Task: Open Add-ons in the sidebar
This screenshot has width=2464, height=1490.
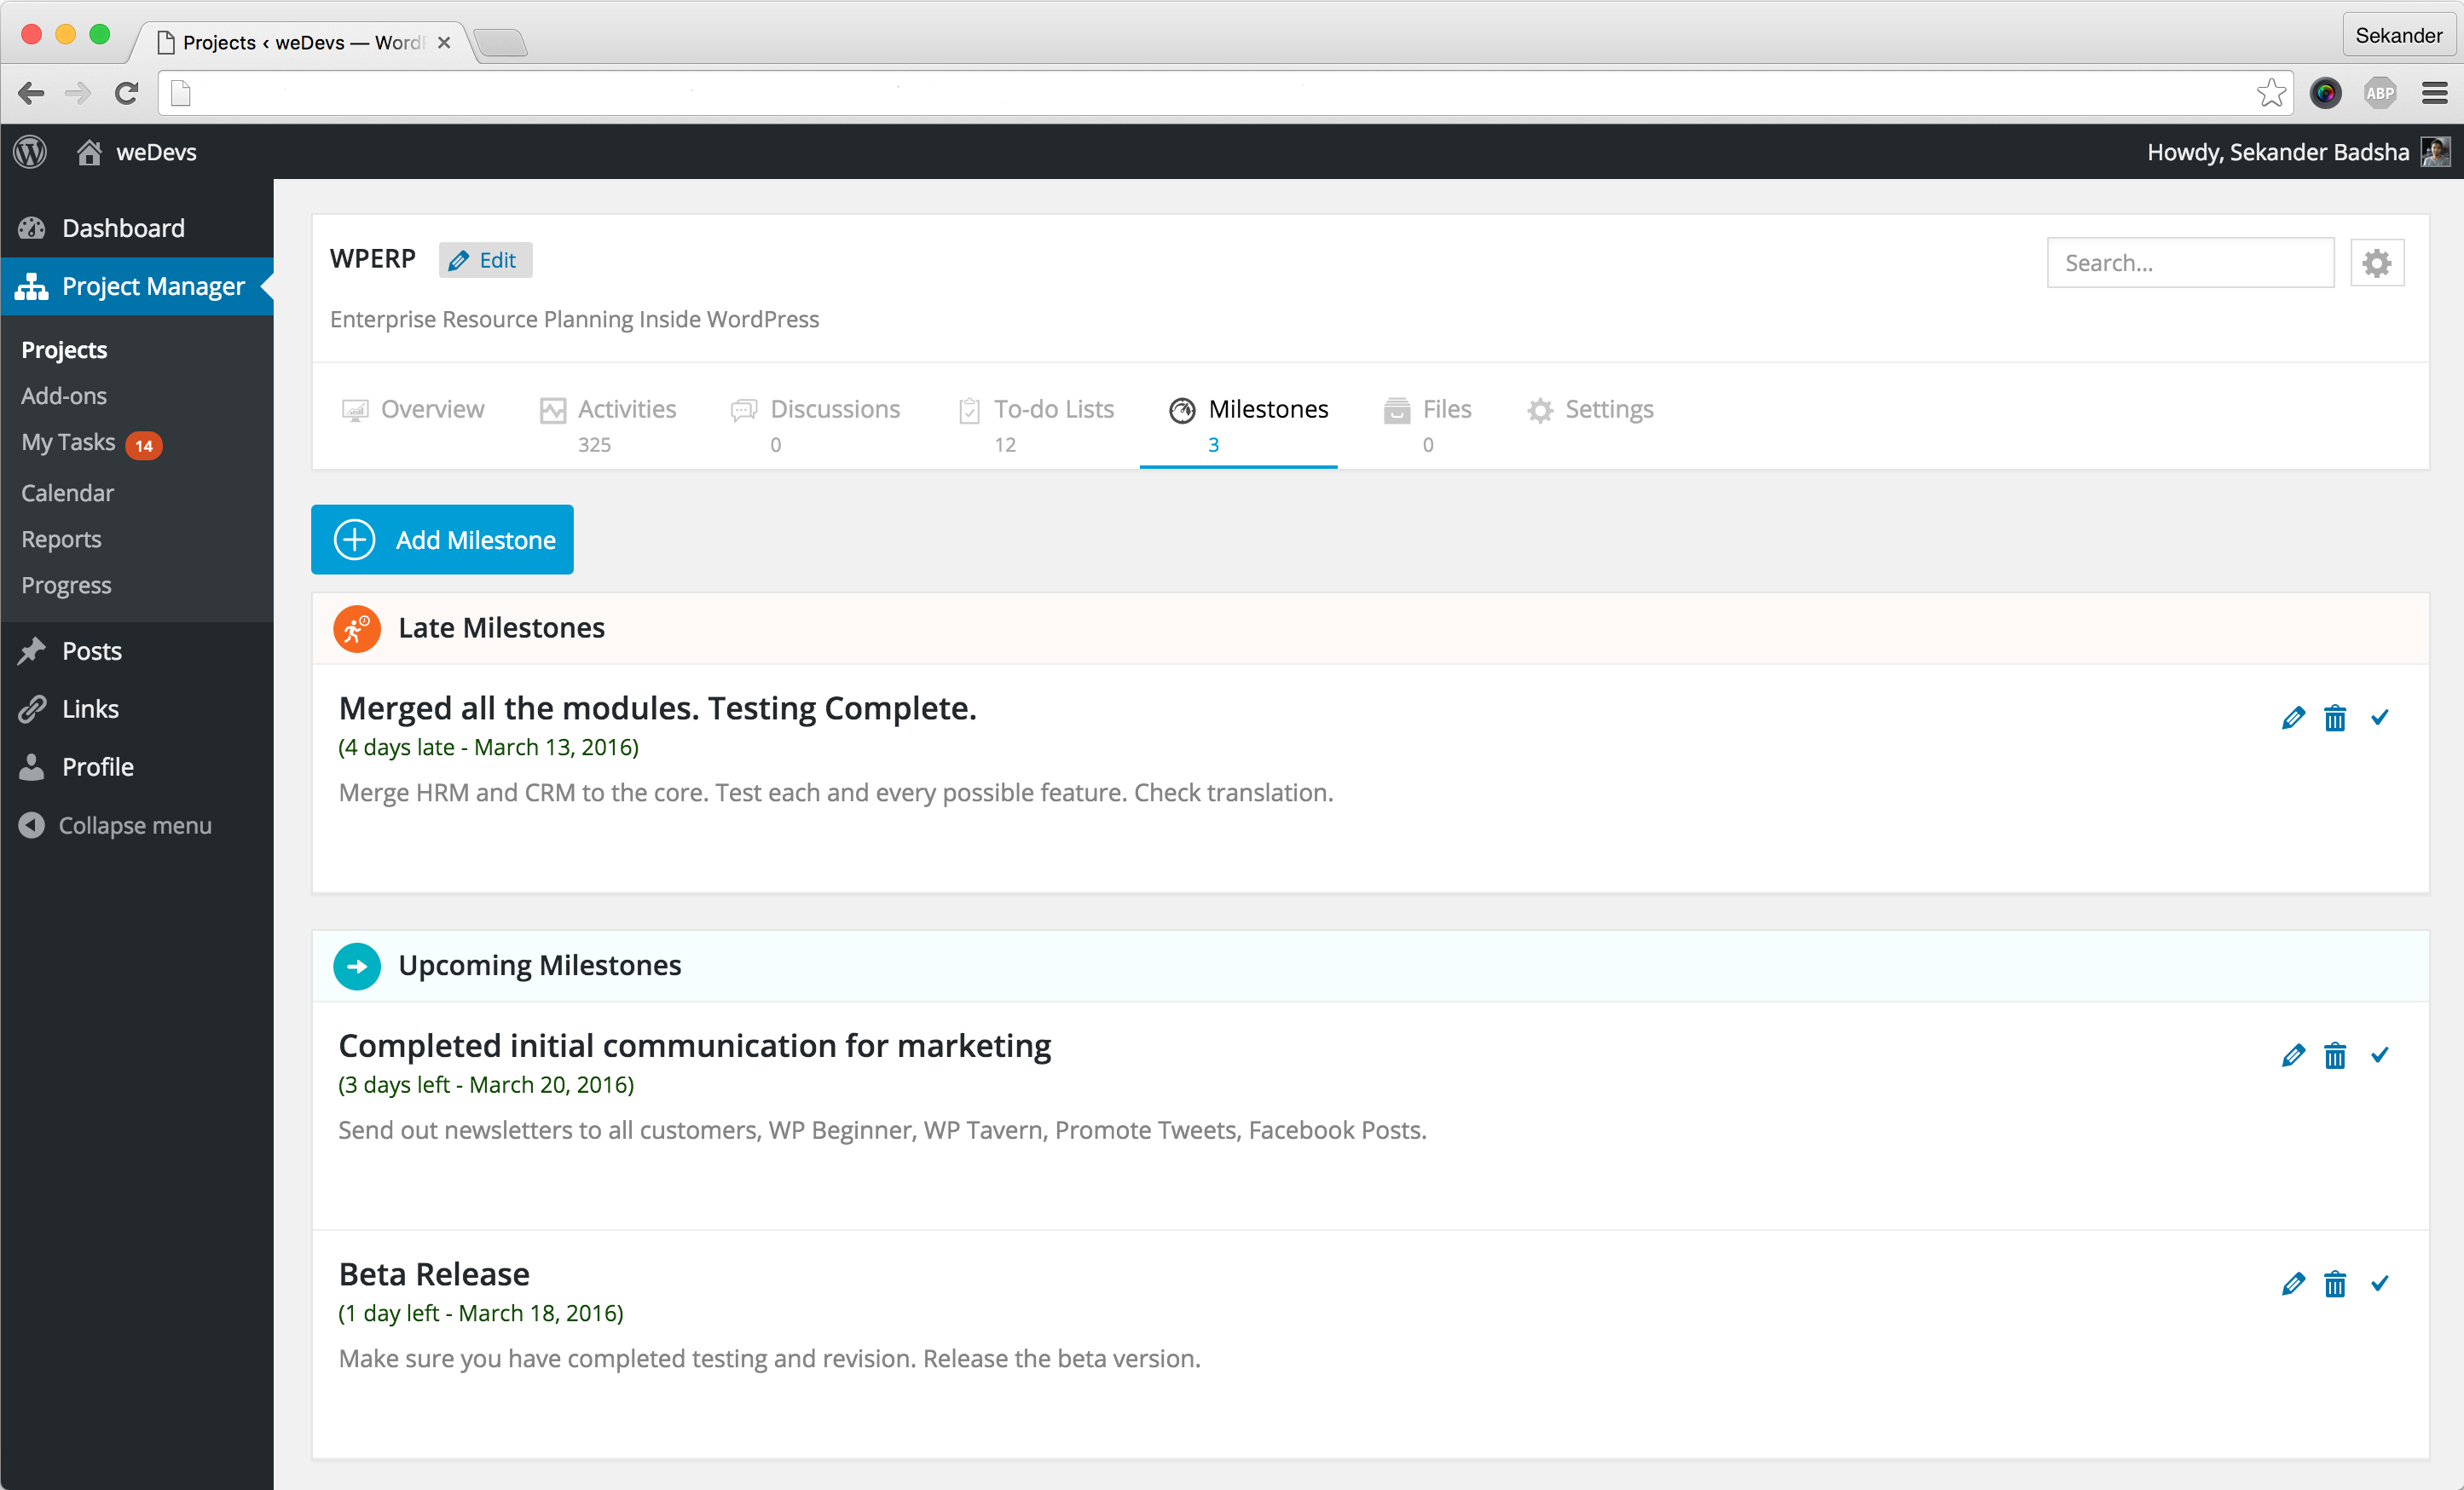Action: click(64, 396)
